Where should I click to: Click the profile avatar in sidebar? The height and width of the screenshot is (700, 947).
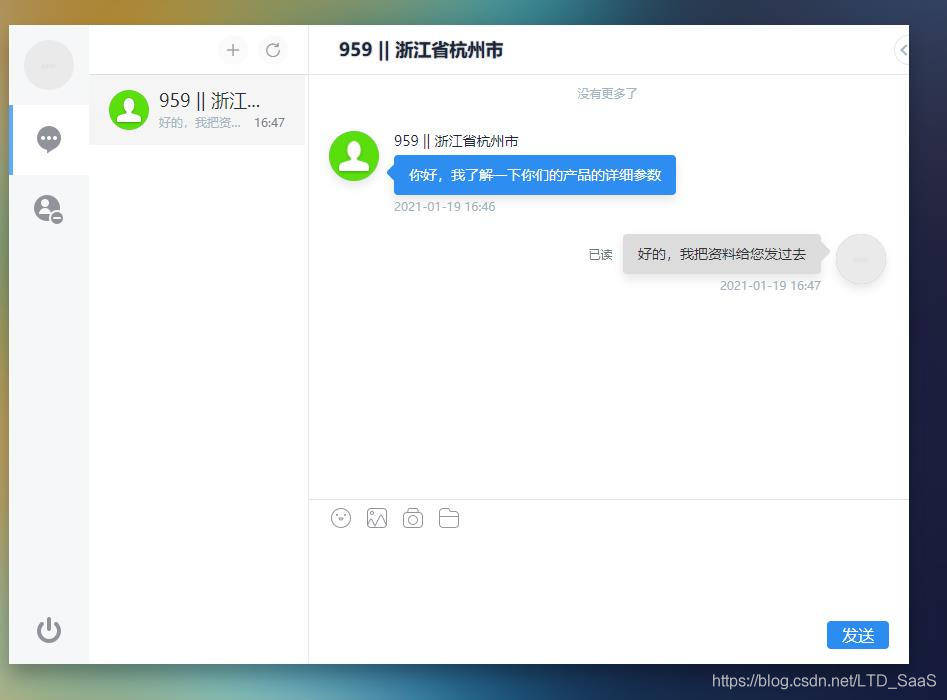(x=49, y=65)
